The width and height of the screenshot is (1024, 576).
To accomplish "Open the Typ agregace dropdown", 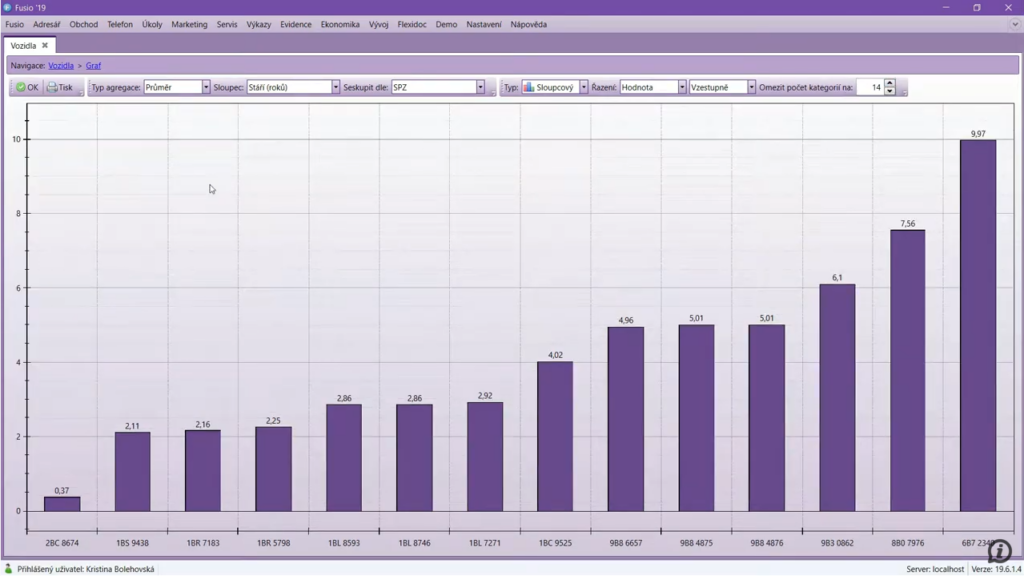I will 206,88.
